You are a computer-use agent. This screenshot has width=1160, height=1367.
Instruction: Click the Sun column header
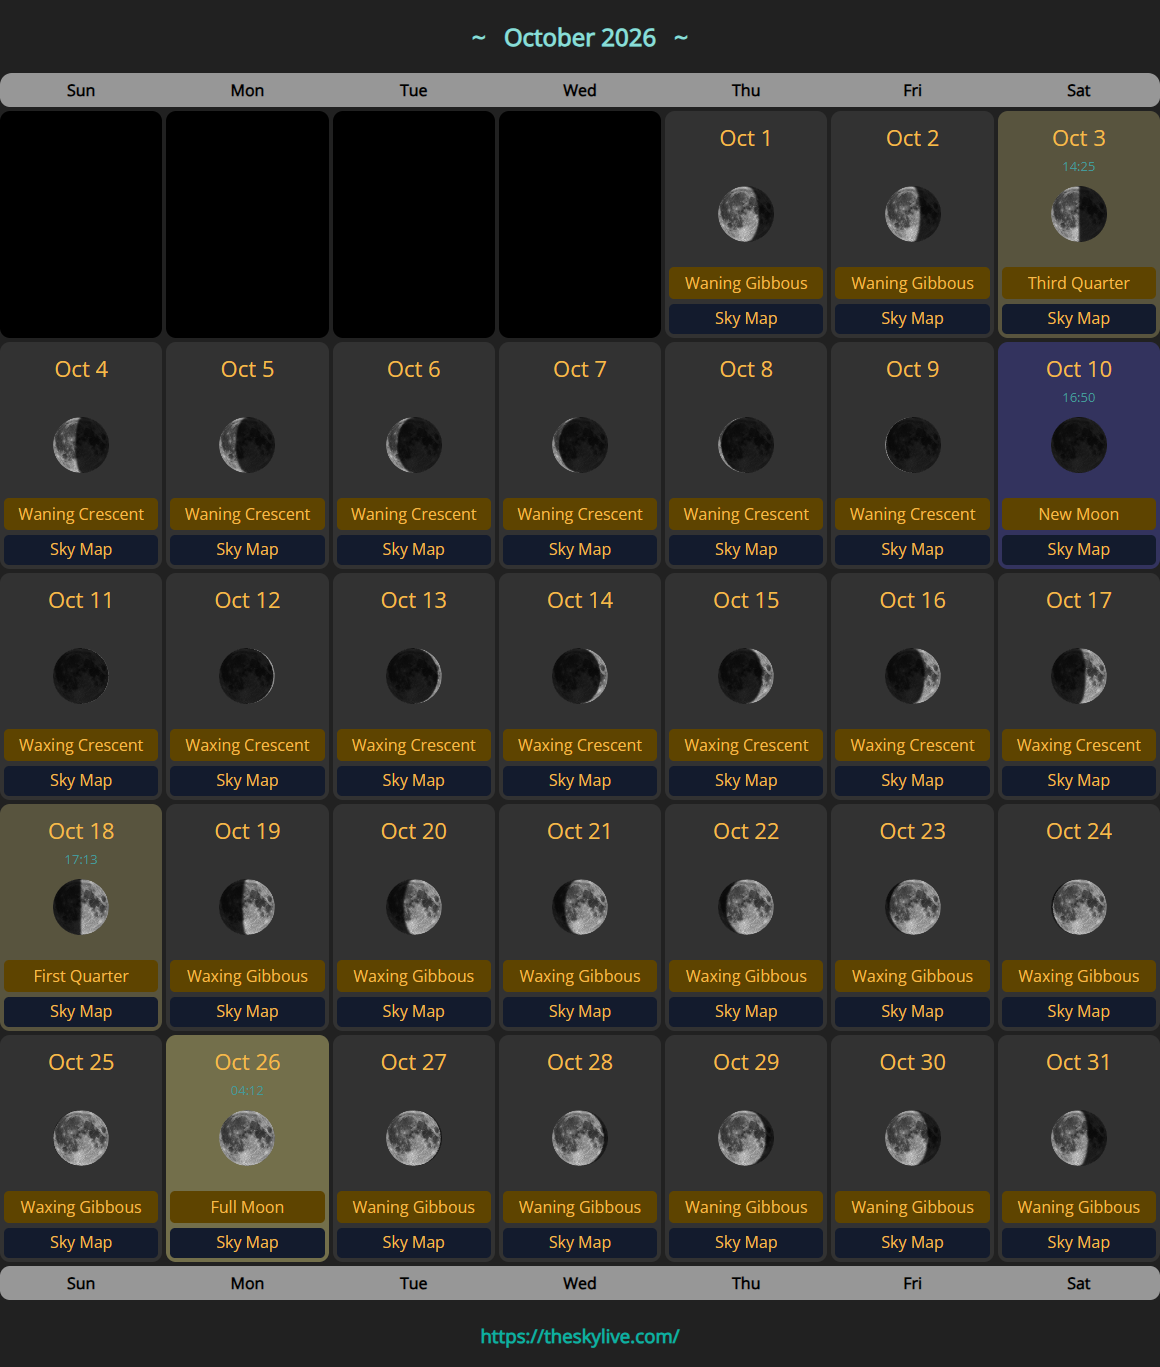point(81,90)
